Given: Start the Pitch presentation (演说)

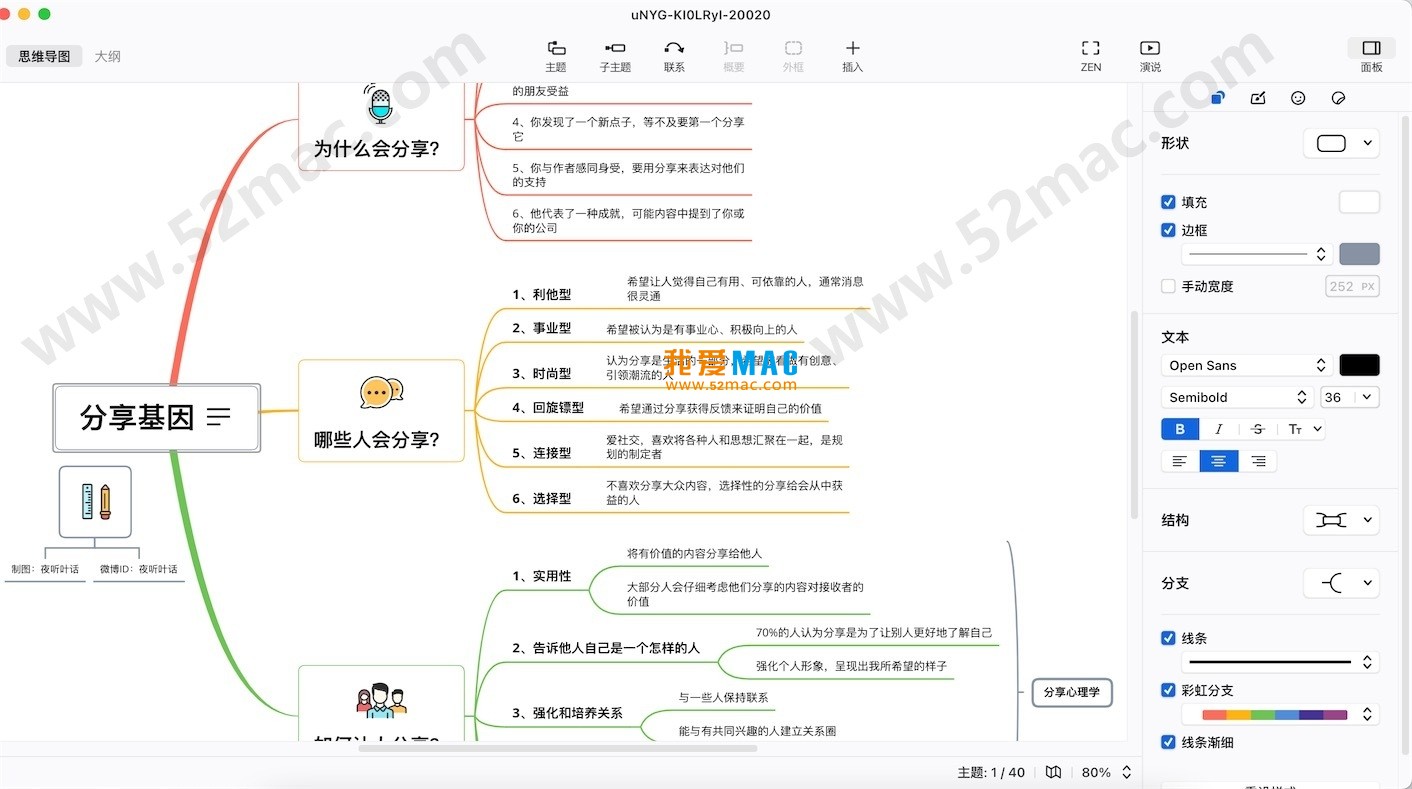Looking at the screenshot, I should [x=1150, y=48].
